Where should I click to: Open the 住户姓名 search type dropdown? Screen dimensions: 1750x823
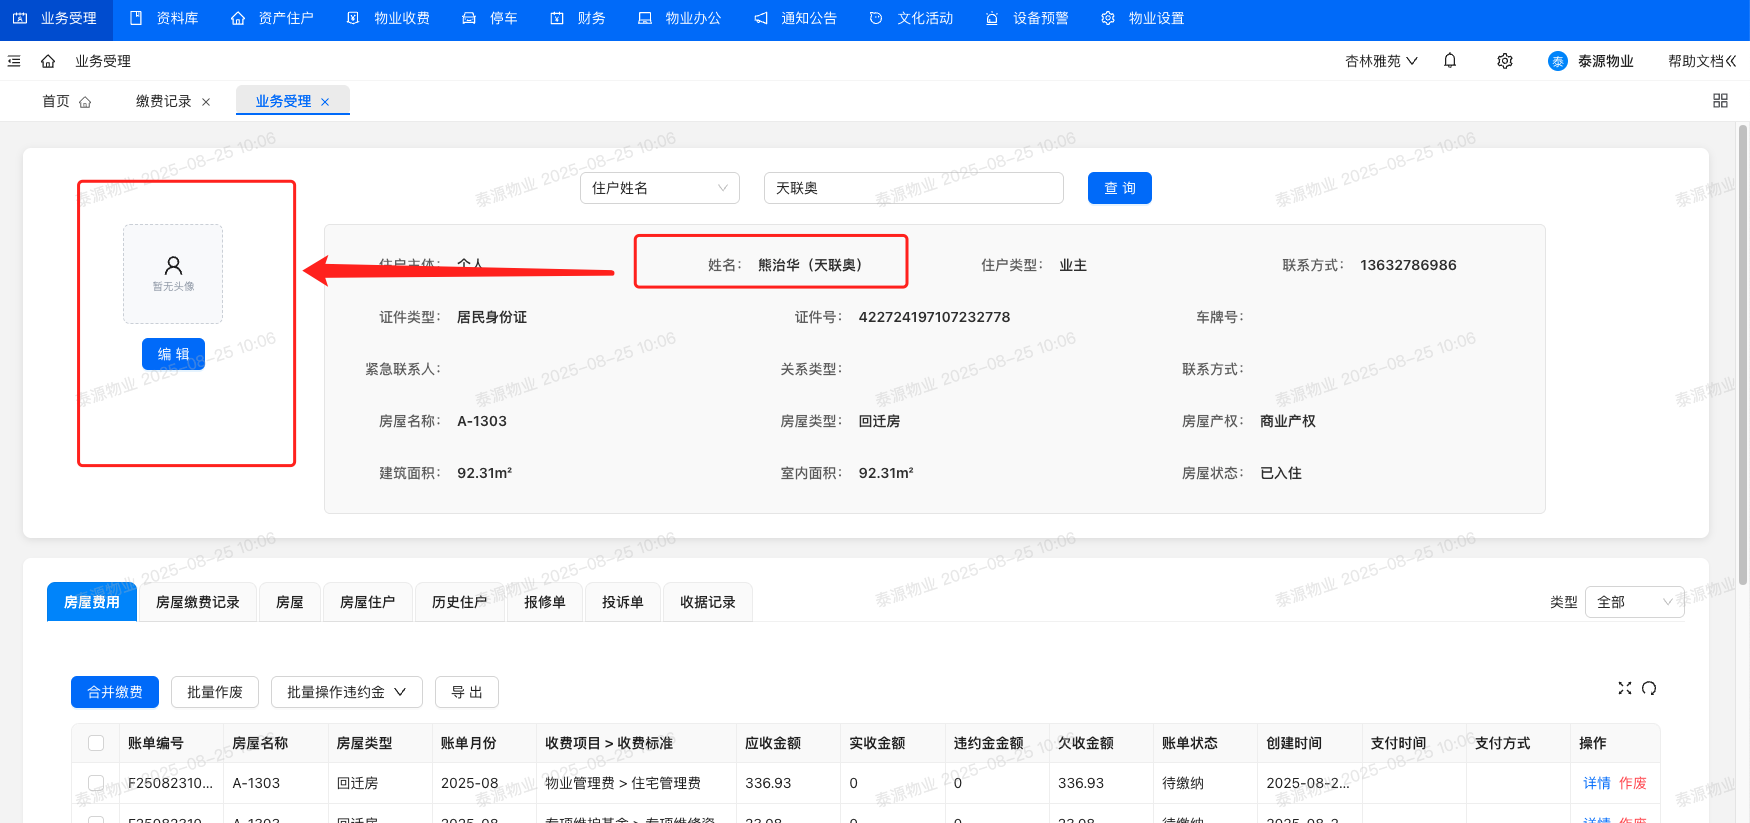[x=659, y=188]
